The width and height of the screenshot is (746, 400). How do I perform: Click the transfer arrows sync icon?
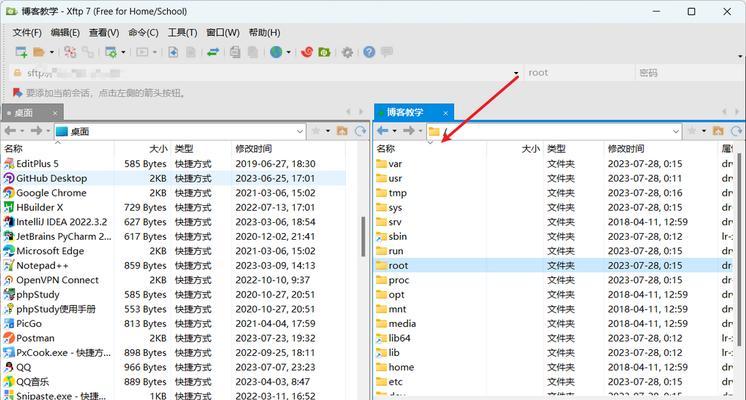pos(213,52)
